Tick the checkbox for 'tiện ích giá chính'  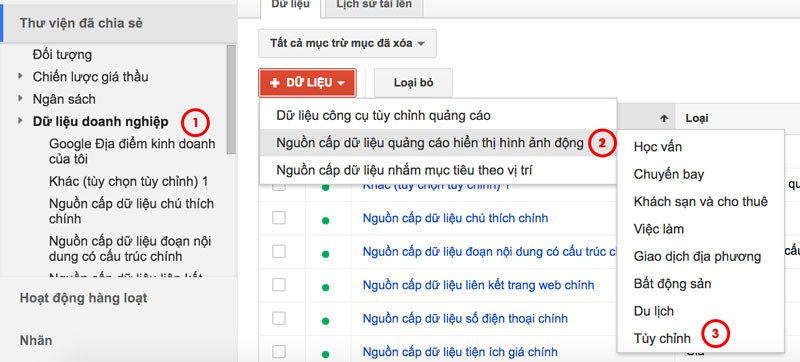[x=279, y=352]
